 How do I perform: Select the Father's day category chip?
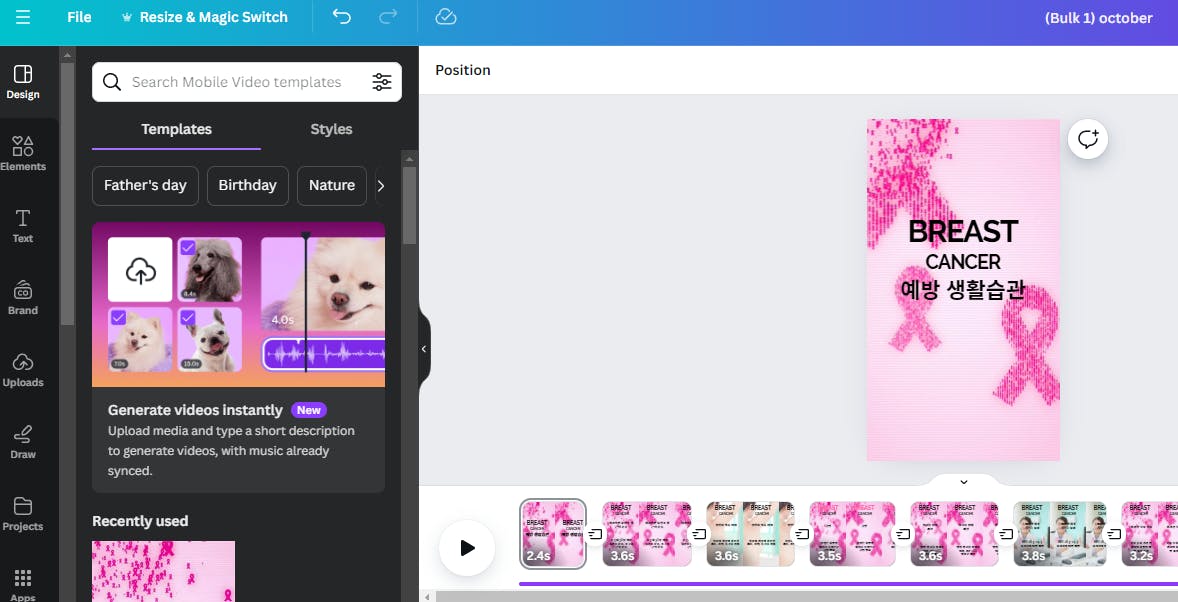coord(145,186)
